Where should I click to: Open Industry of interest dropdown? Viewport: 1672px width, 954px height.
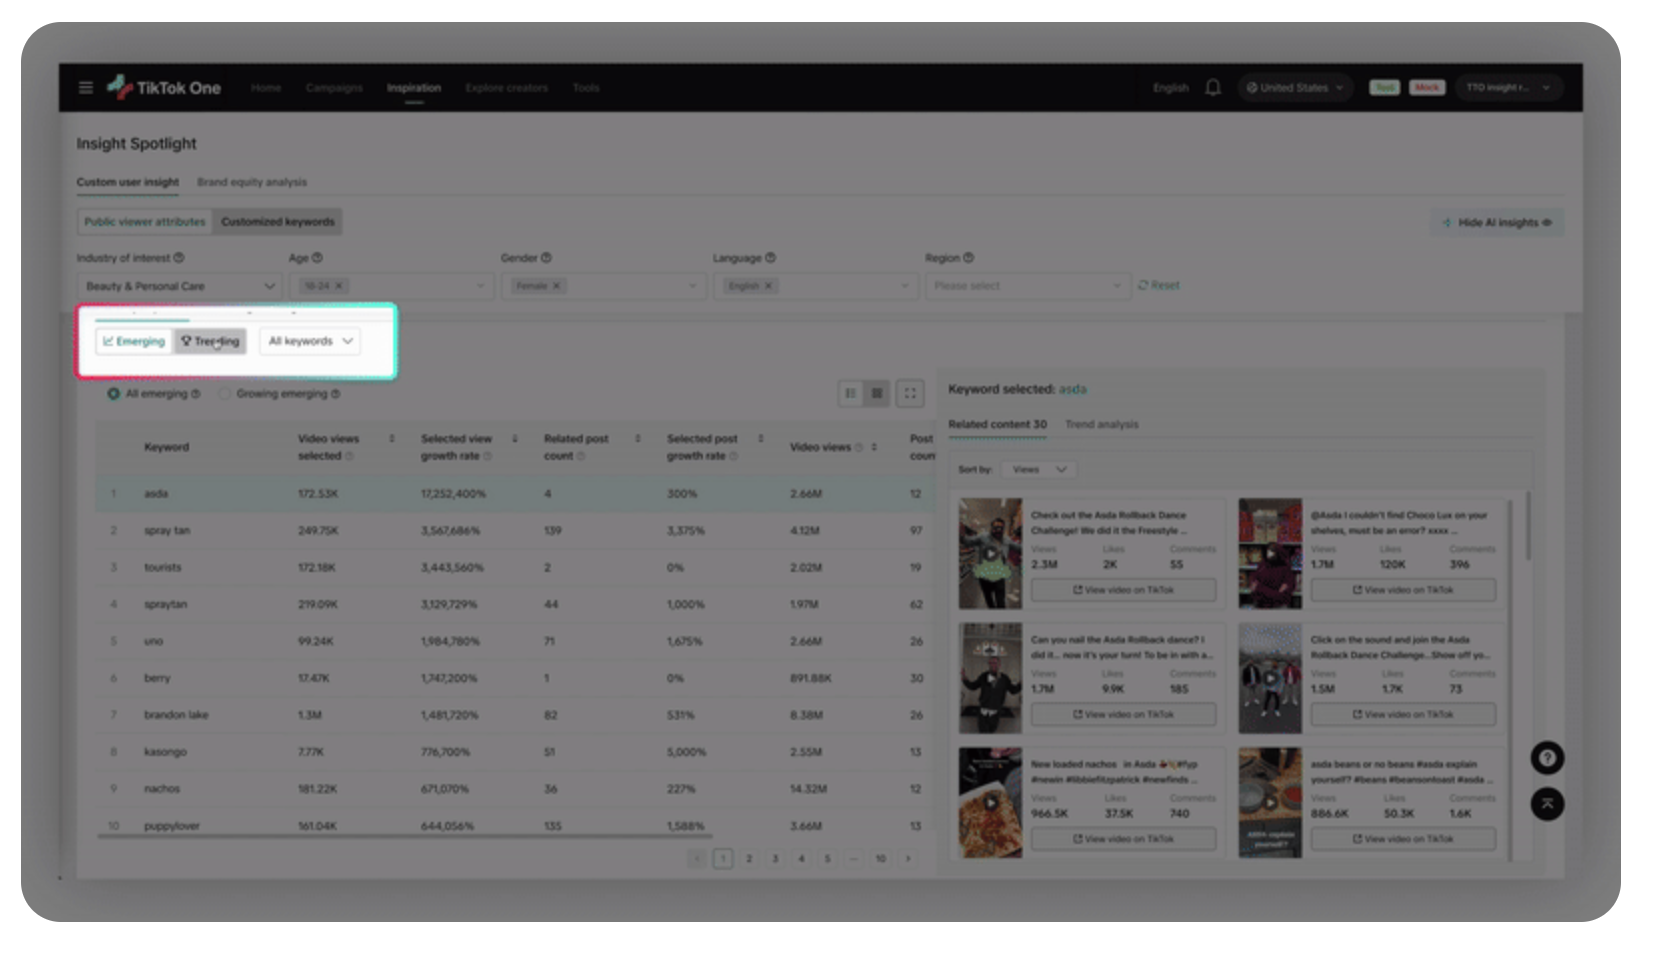point(180,286)
